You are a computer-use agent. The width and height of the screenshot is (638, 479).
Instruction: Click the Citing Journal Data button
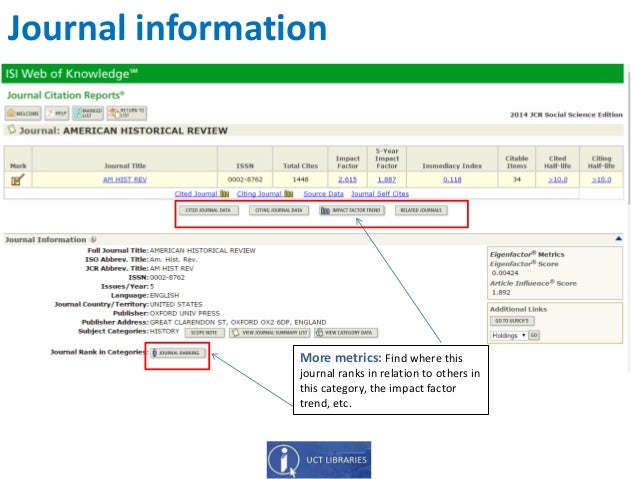pyautogui.click(x=279, y=210)
